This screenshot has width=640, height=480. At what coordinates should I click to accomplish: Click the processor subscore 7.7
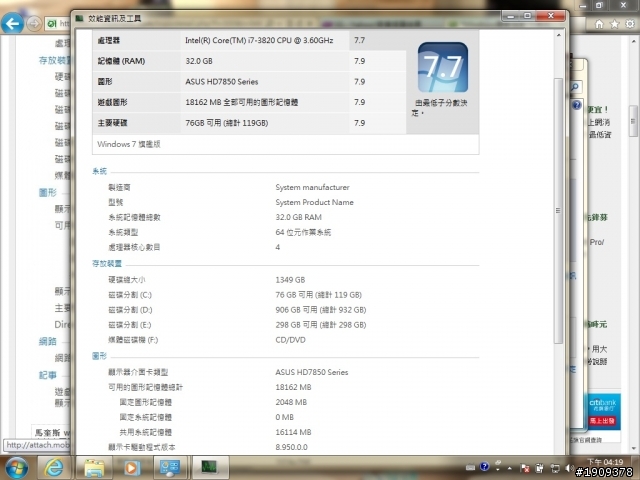(x=360, y=40)
